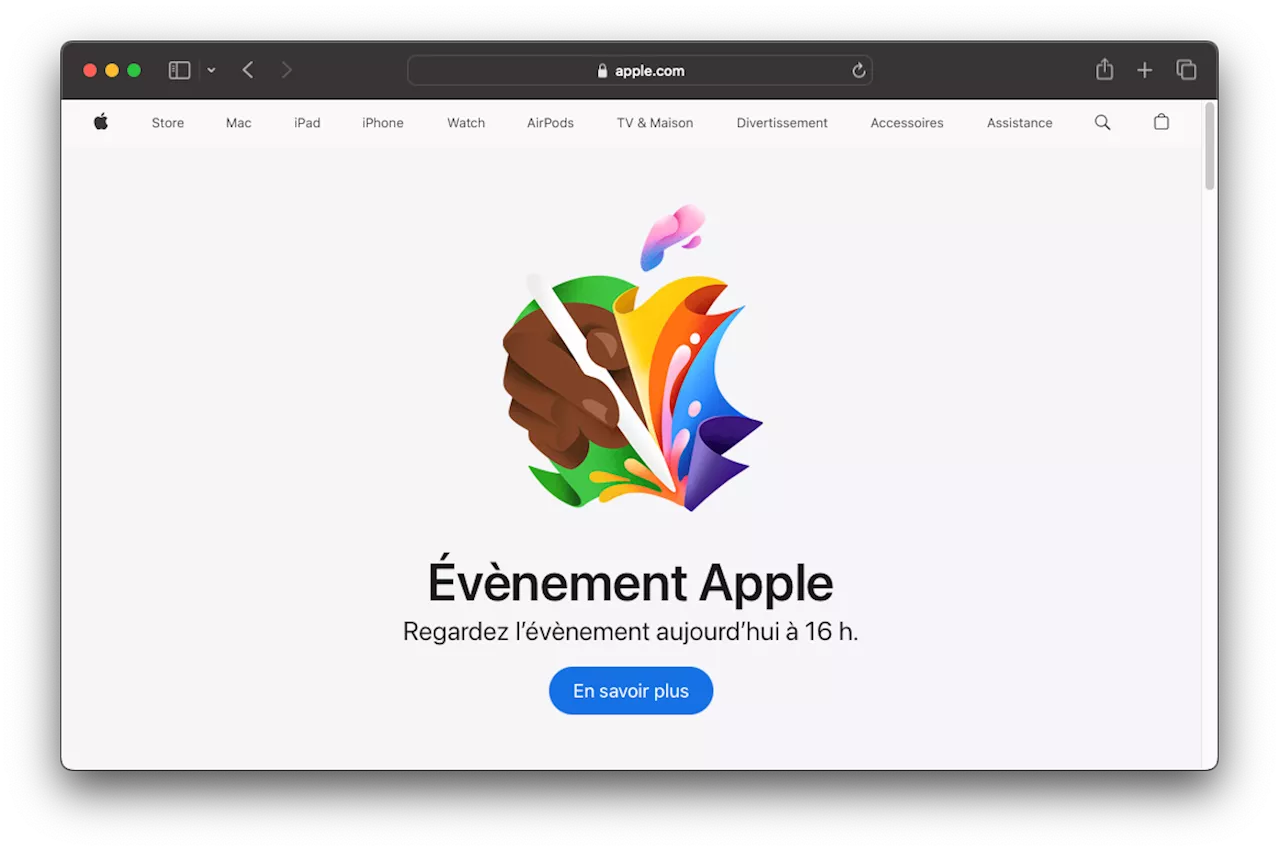Open the Assistance menu item

point(1020,123)
